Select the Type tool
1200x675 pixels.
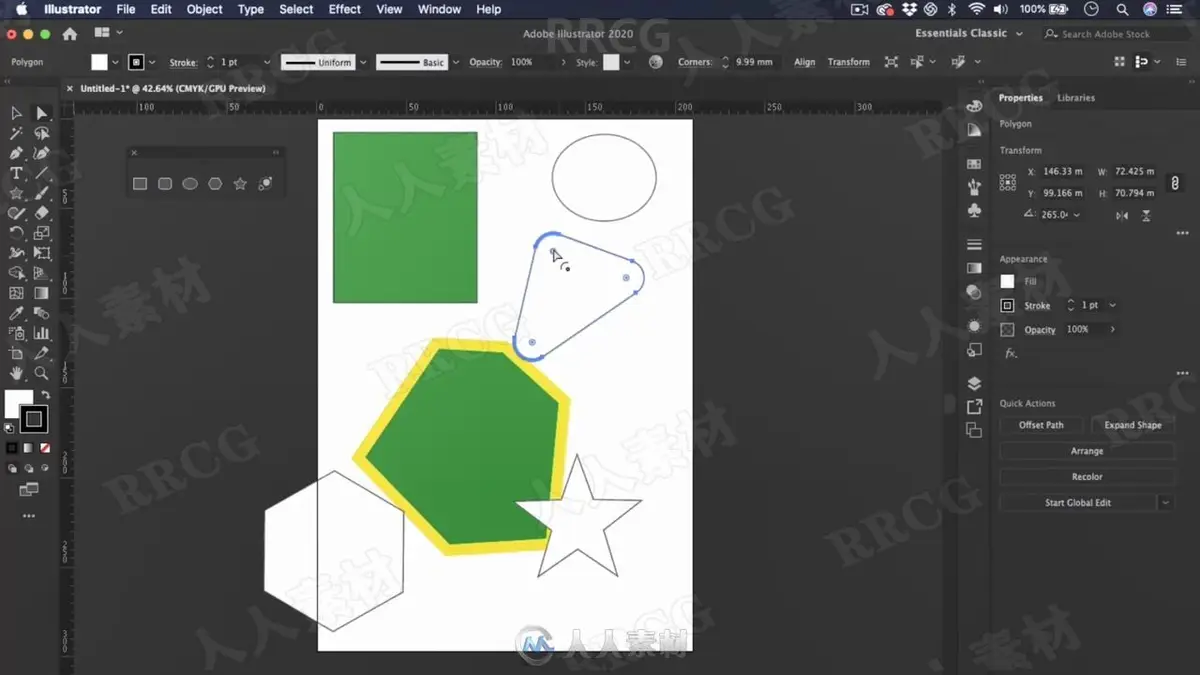17,173
